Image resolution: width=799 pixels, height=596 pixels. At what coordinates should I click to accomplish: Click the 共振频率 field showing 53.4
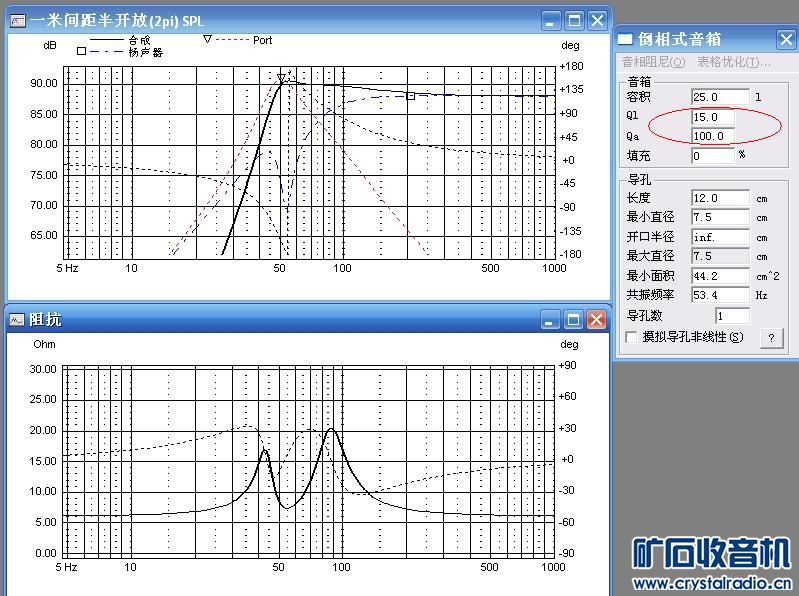pos(720,295)
